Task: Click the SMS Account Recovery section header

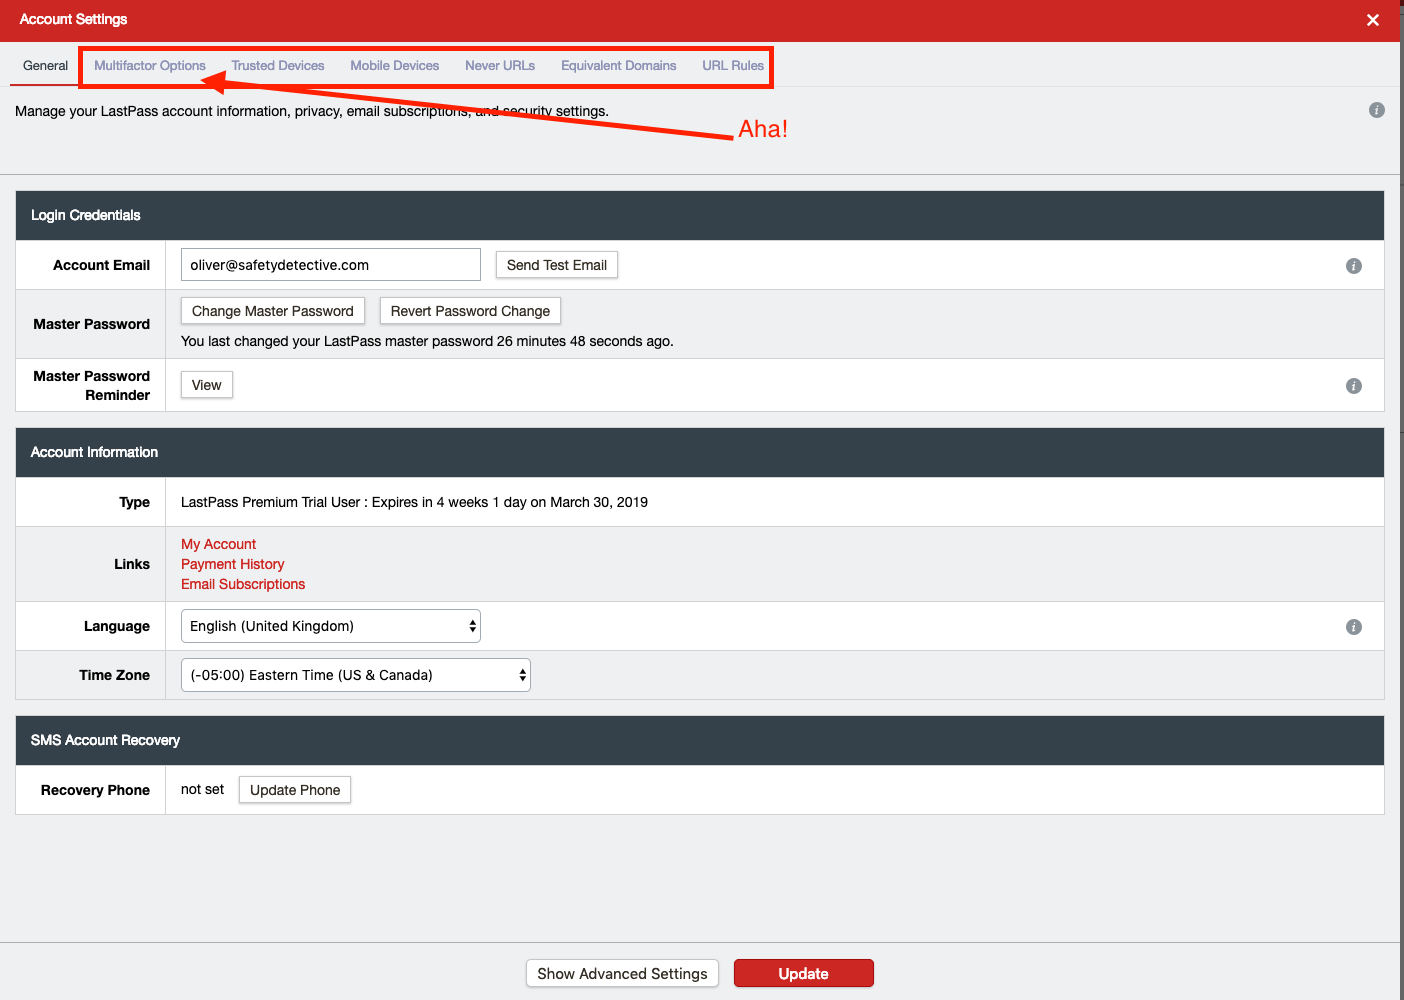Action: coord(700,740)
